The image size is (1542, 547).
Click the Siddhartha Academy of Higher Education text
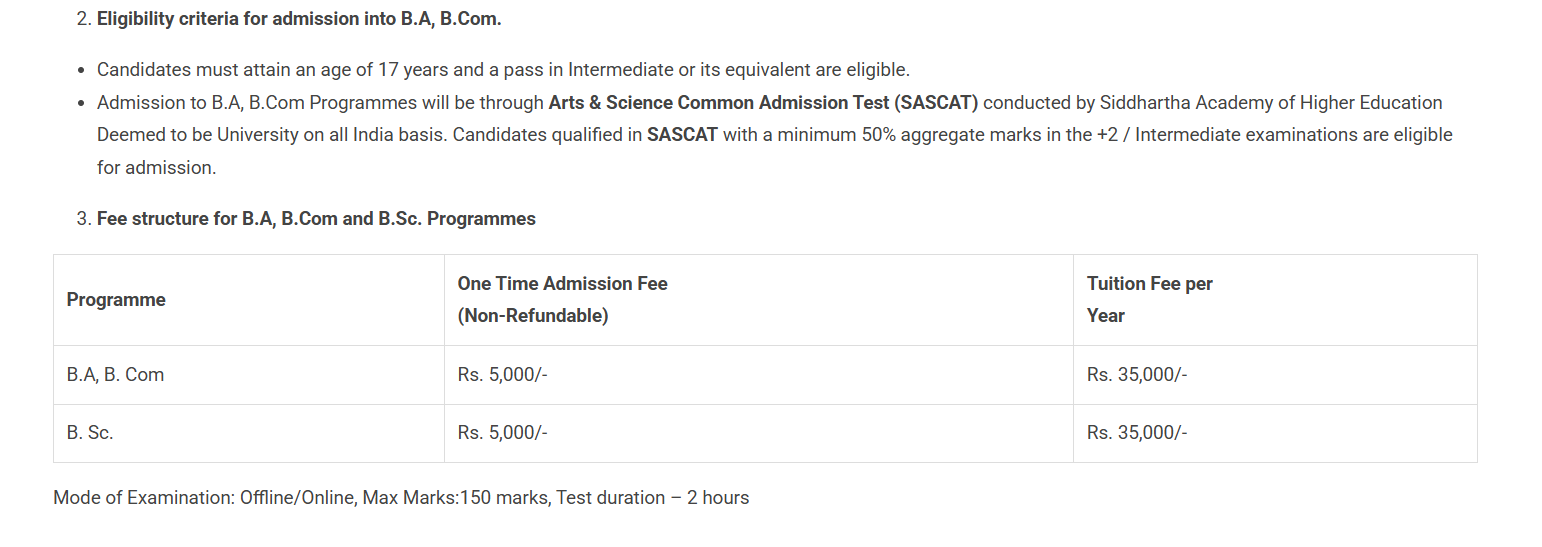[x=1271, y=102]
